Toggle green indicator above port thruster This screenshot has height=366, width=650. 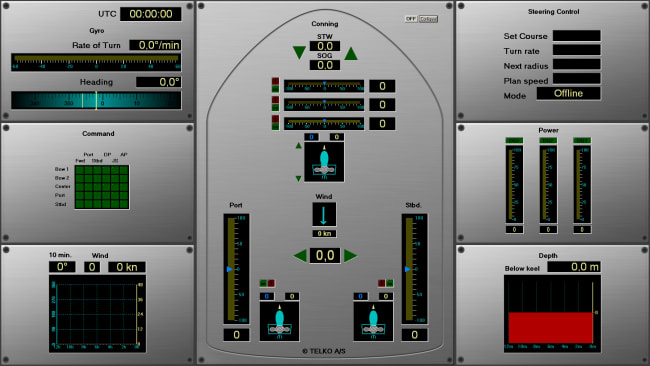tap(263, 283)
